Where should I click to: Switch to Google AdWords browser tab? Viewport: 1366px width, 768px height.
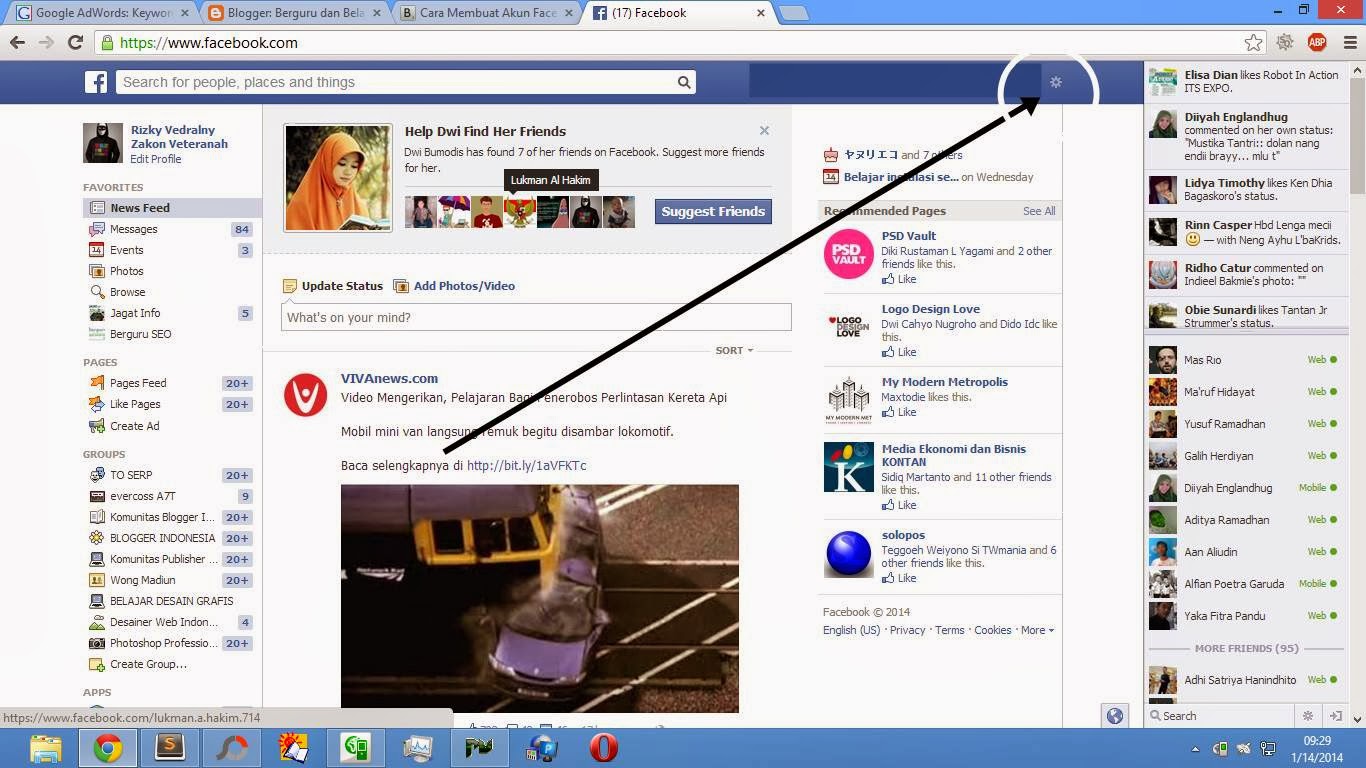pos(100,13)
